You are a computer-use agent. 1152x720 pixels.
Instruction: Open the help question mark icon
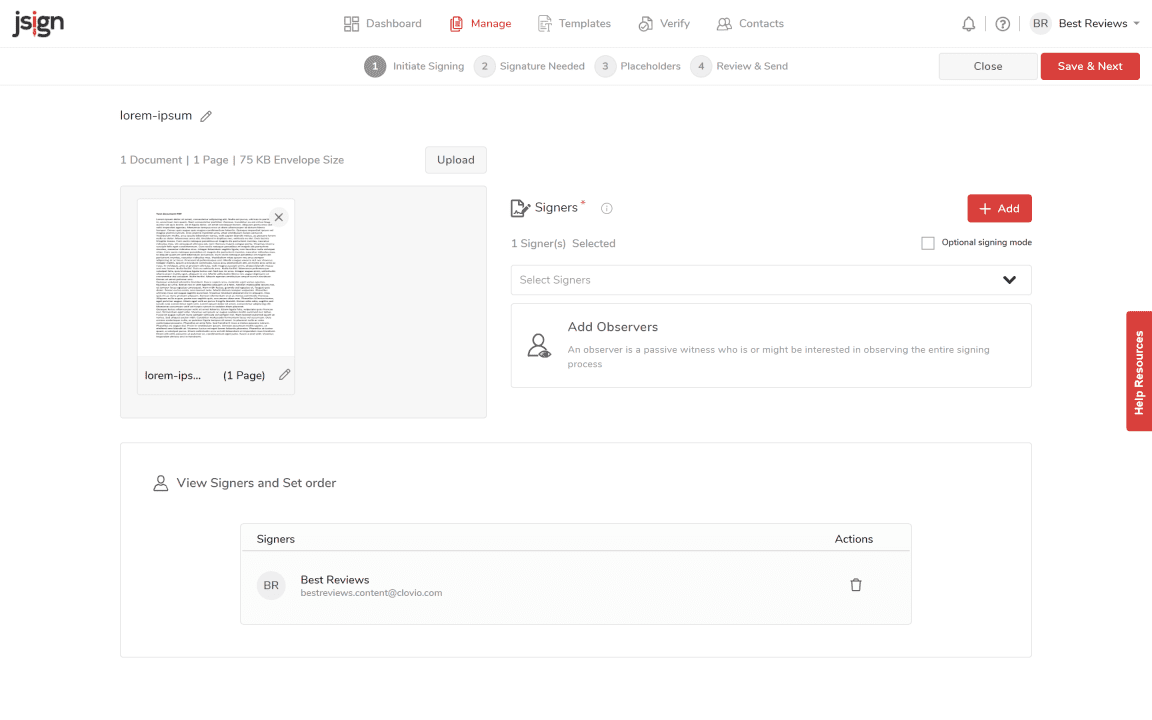pos(1002,24)
